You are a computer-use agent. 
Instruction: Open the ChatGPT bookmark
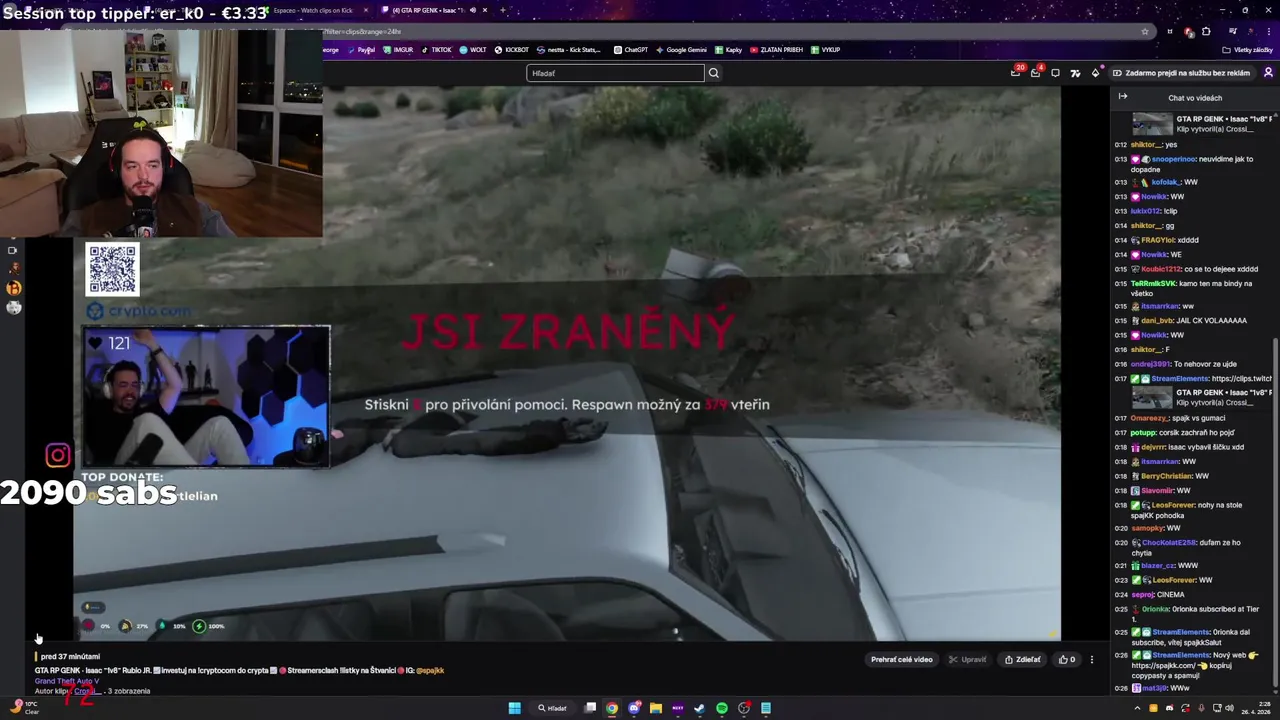[631, 50]
